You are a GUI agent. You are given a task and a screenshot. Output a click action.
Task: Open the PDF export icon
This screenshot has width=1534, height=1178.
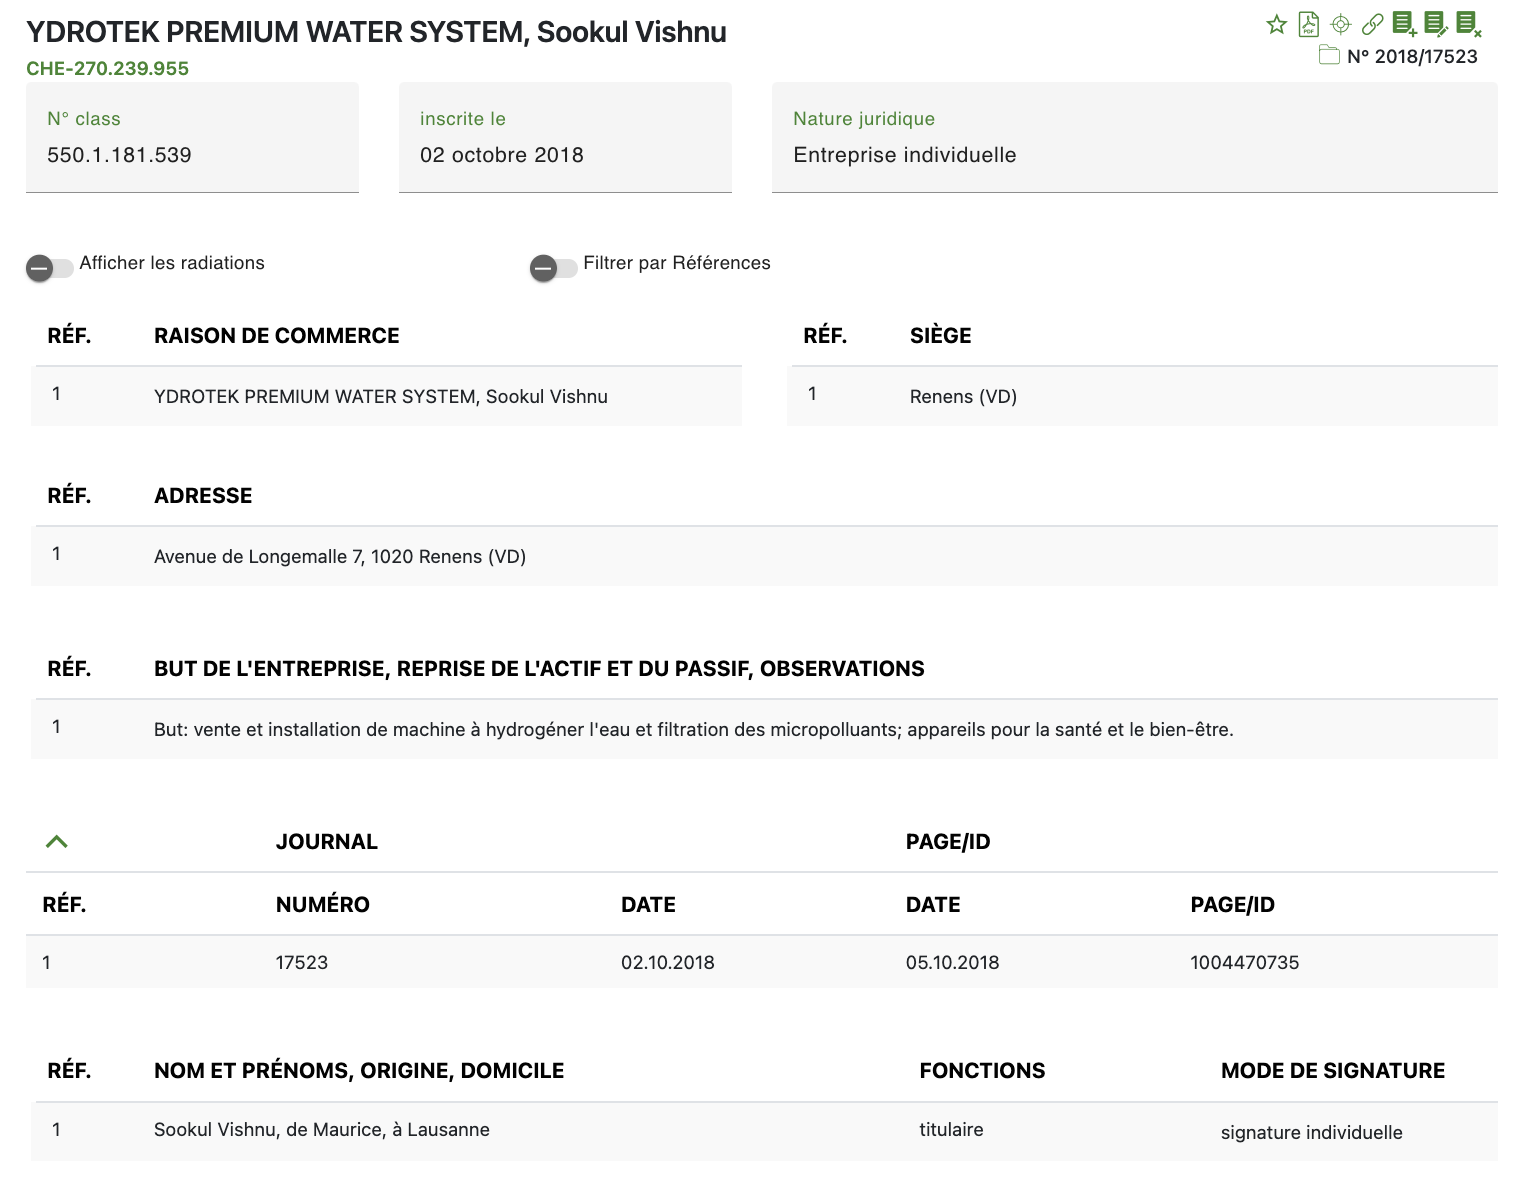pos(1308,24)
